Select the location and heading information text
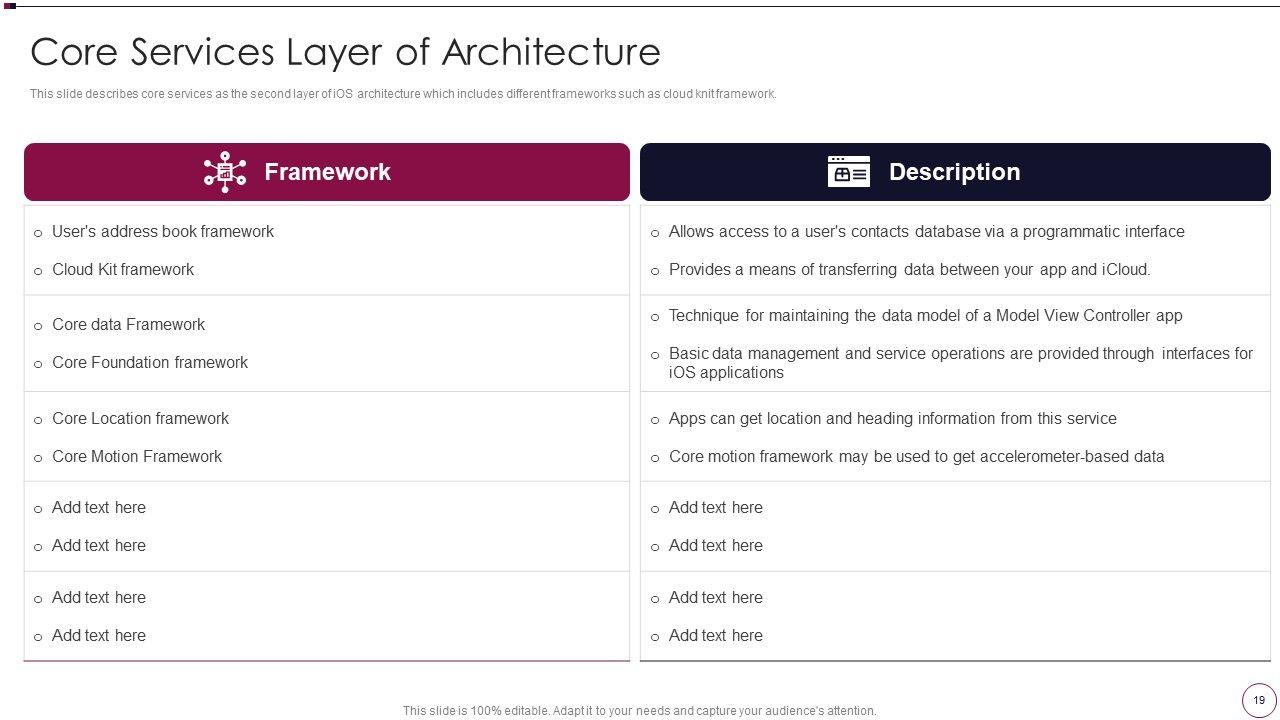1280x720 pixels. click(892, 419)
